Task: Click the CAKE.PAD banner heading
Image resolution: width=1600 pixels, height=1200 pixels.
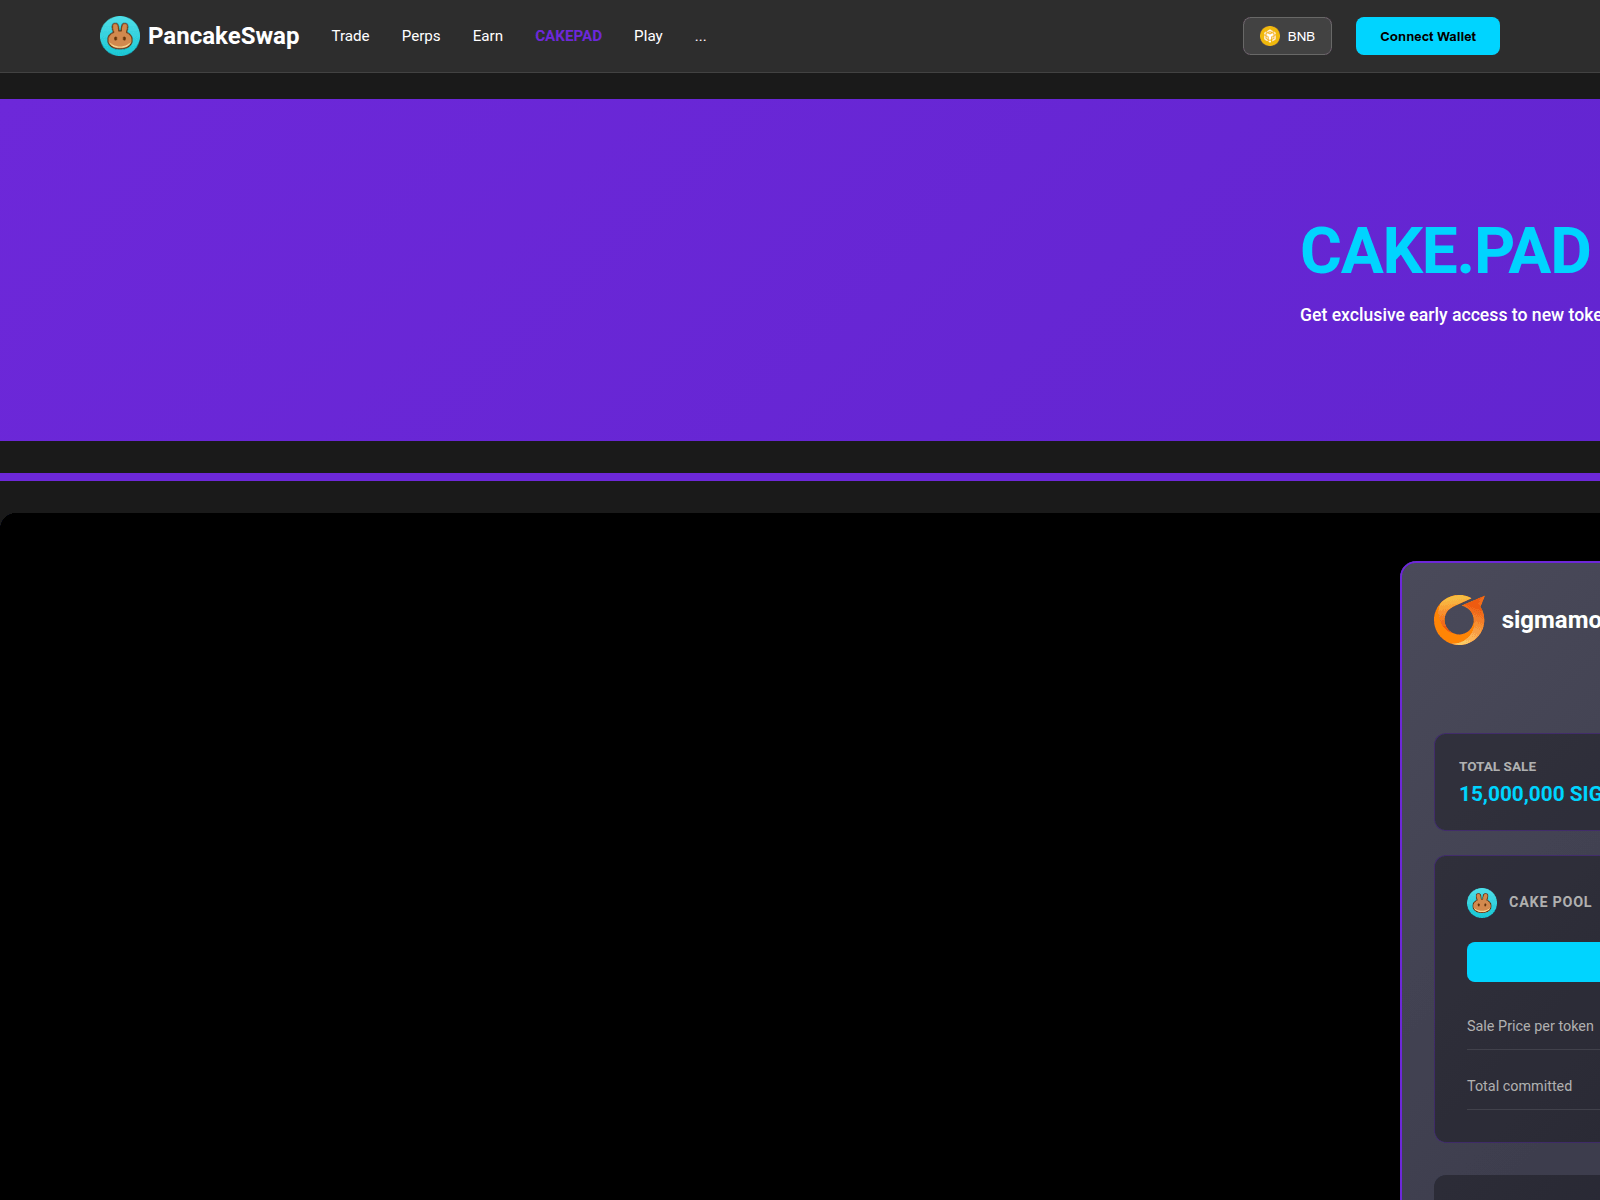Action: [x=1445, y=250]
